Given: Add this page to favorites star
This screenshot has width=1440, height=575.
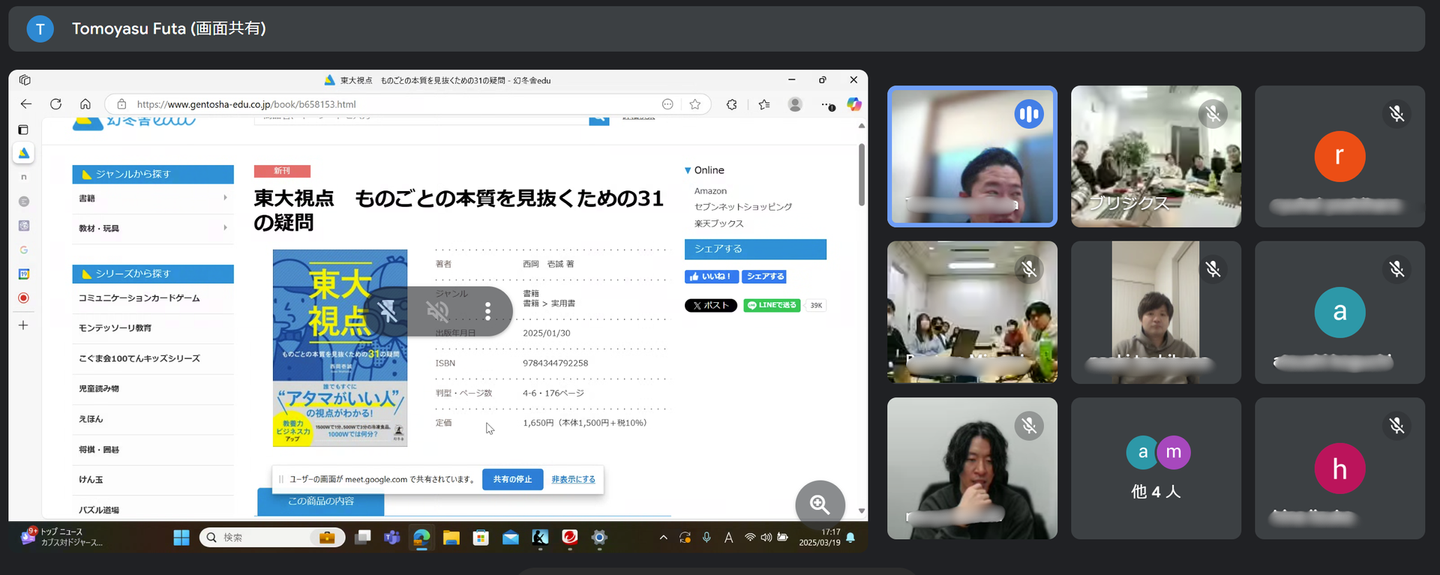Looking at the screenshot, I should coord(695,104).
